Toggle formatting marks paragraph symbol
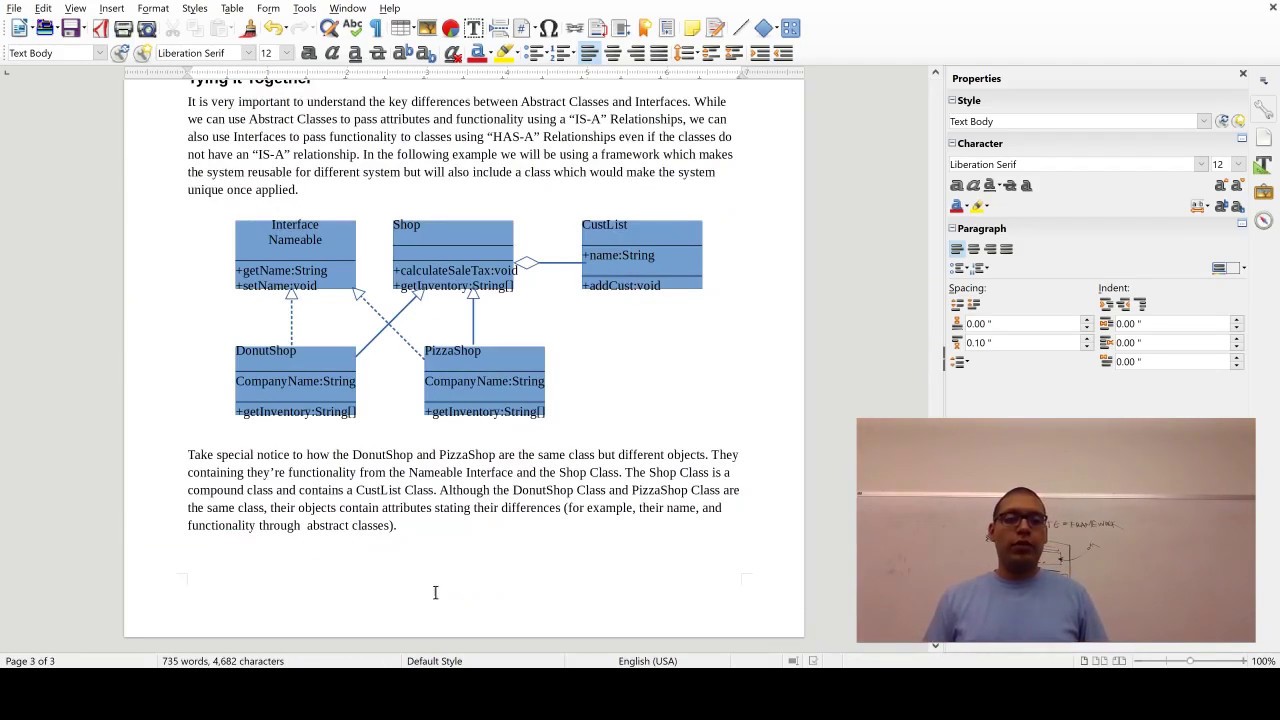Viewport: 1280px width, 720px height. coord(376,28)
